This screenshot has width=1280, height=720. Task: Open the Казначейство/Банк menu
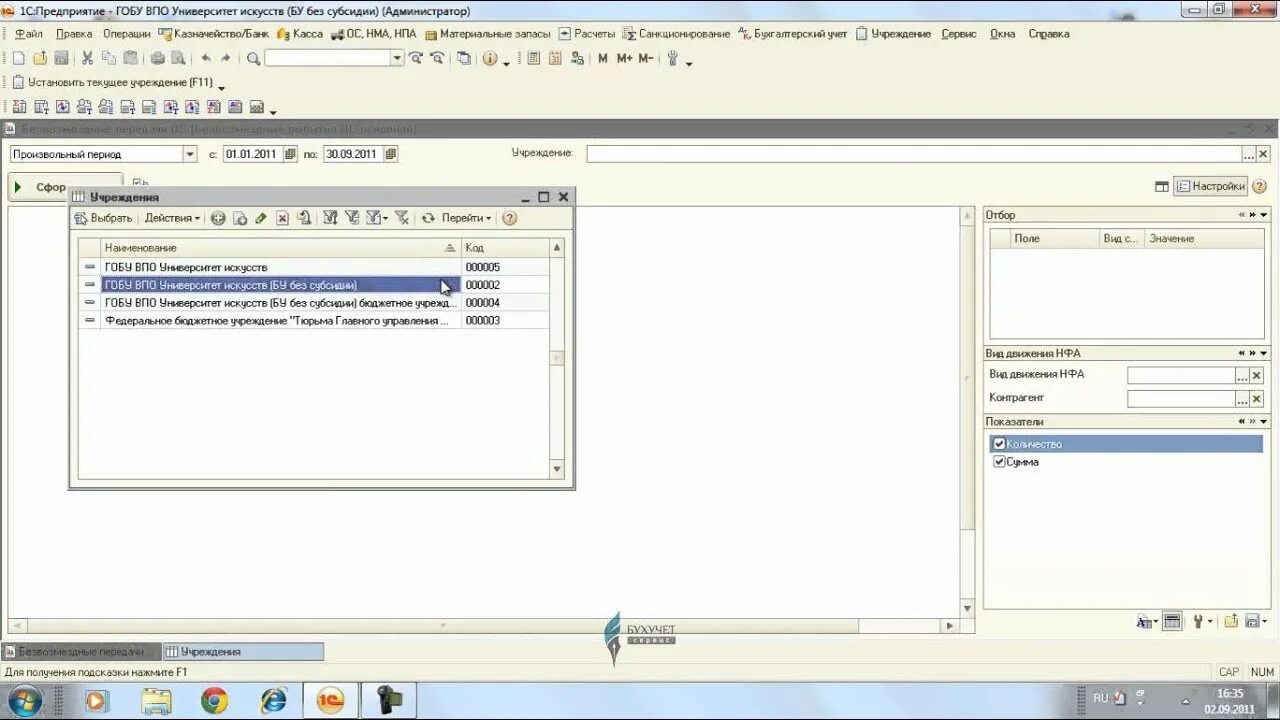[x=214, y=34]
